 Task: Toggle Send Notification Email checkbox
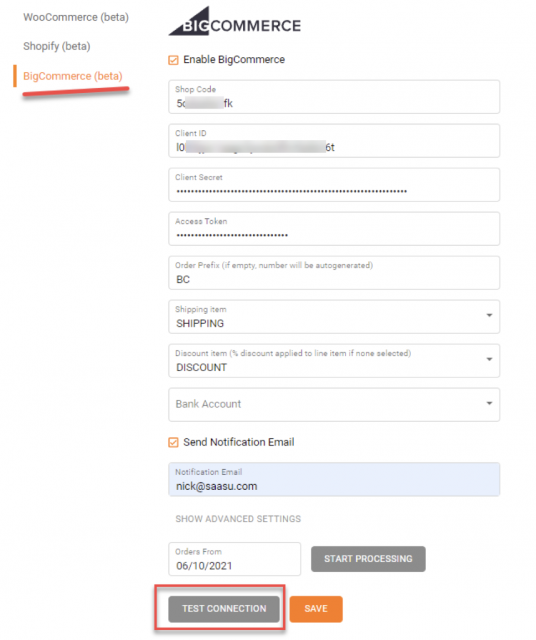(x=173, y=442)
